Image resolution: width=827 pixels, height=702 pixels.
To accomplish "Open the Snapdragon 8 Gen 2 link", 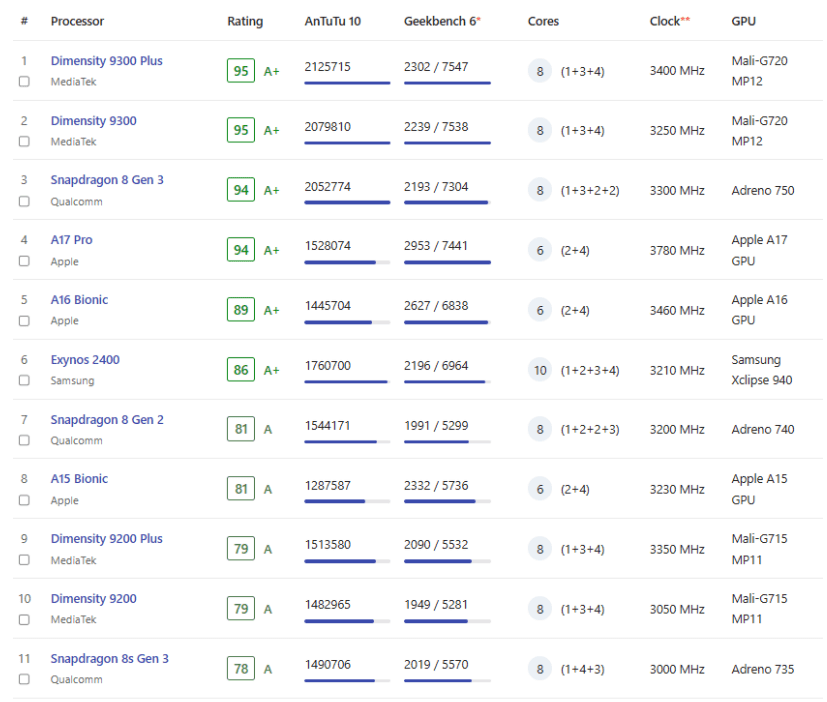I will point(107,420).
